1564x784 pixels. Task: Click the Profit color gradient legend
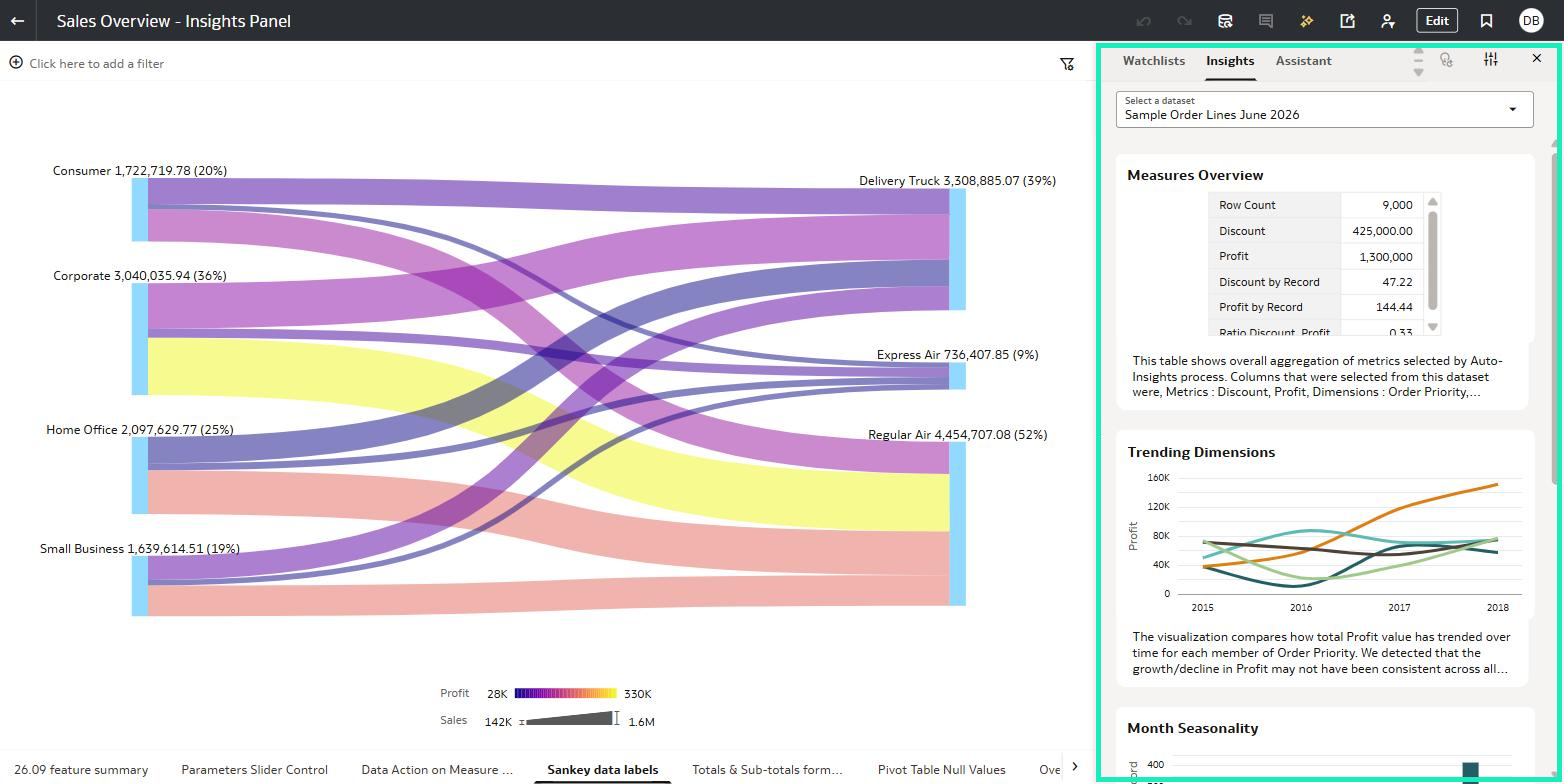point(566,693)
